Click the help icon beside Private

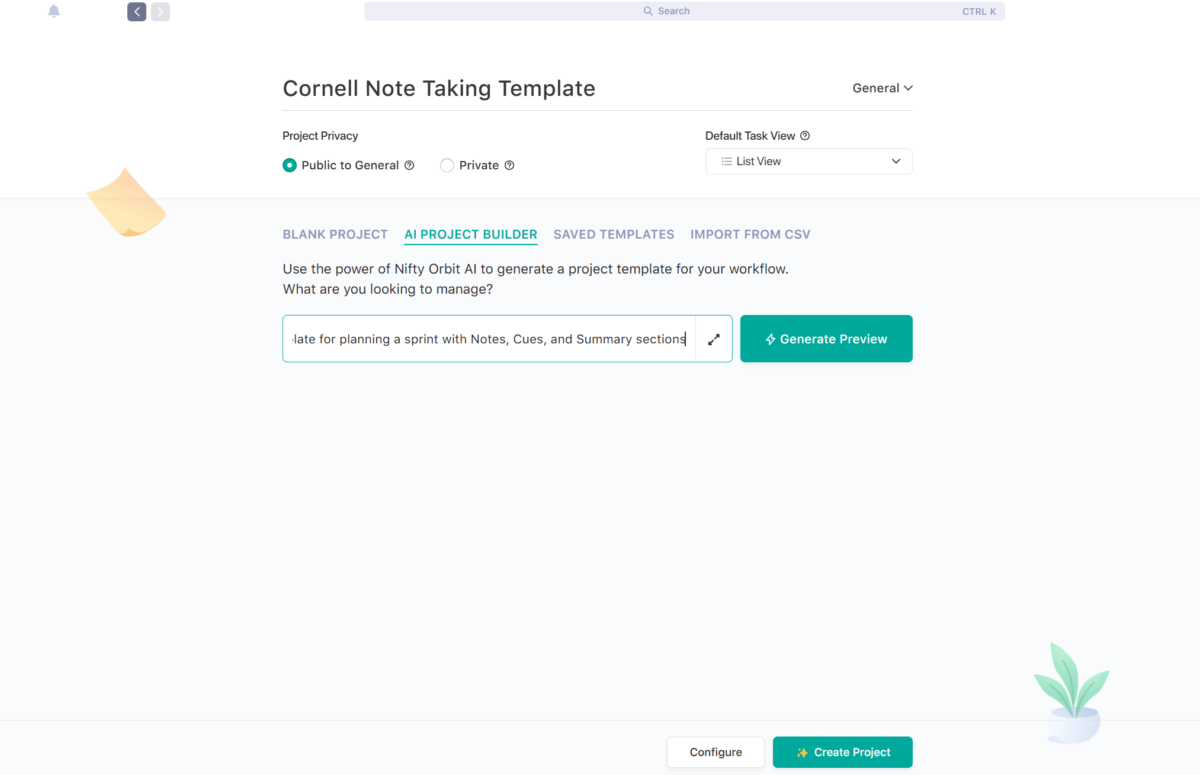click(509, 165)
